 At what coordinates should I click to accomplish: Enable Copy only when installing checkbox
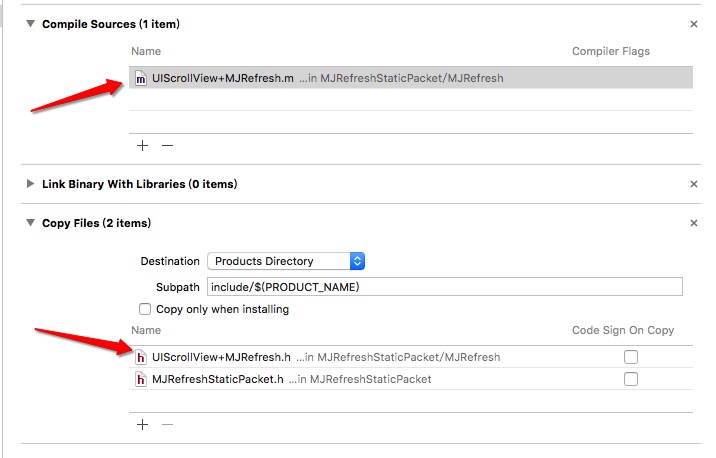(146, 310)
